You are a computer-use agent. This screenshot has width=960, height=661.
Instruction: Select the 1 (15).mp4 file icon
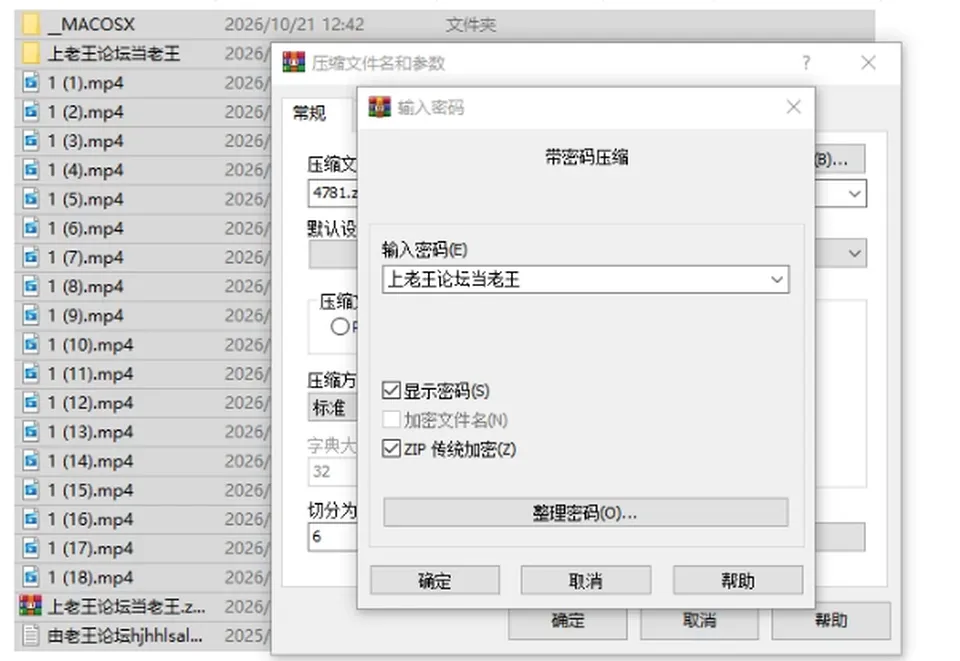(x=31, y=490)
